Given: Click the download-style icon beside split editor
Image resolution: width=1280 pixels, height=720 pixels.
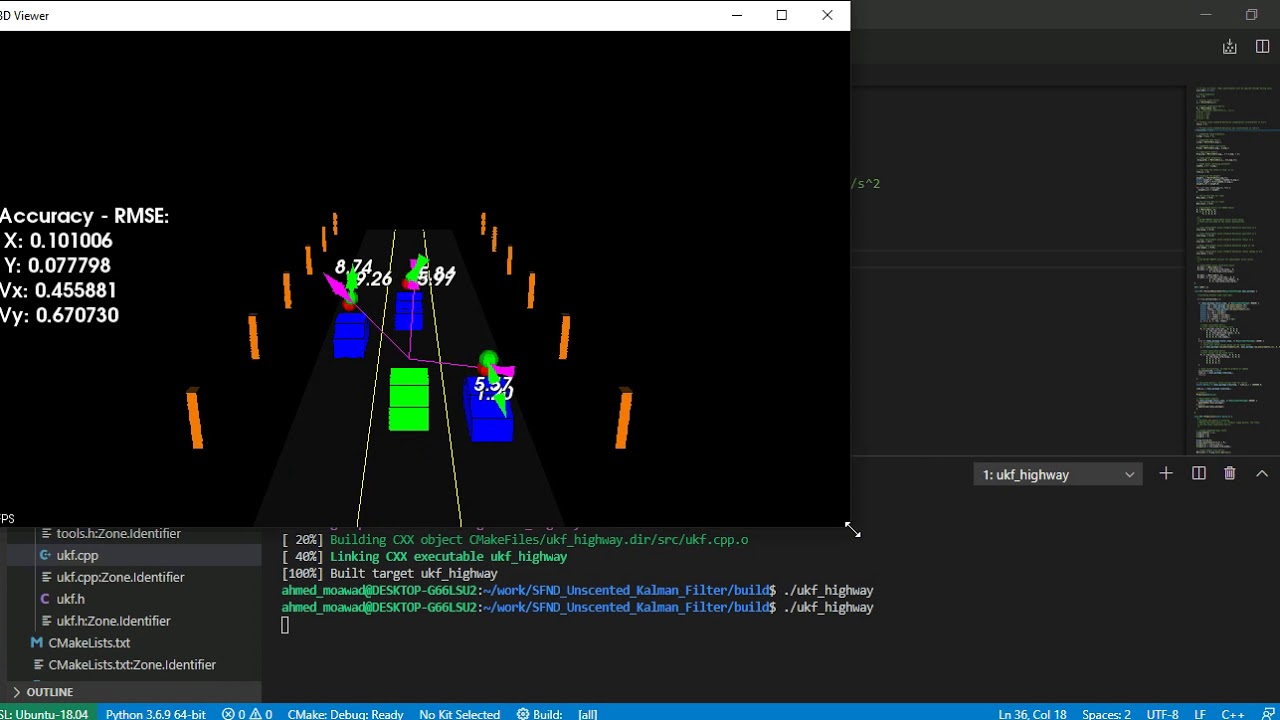Looking at the screenshot, I should [1230, 47].
